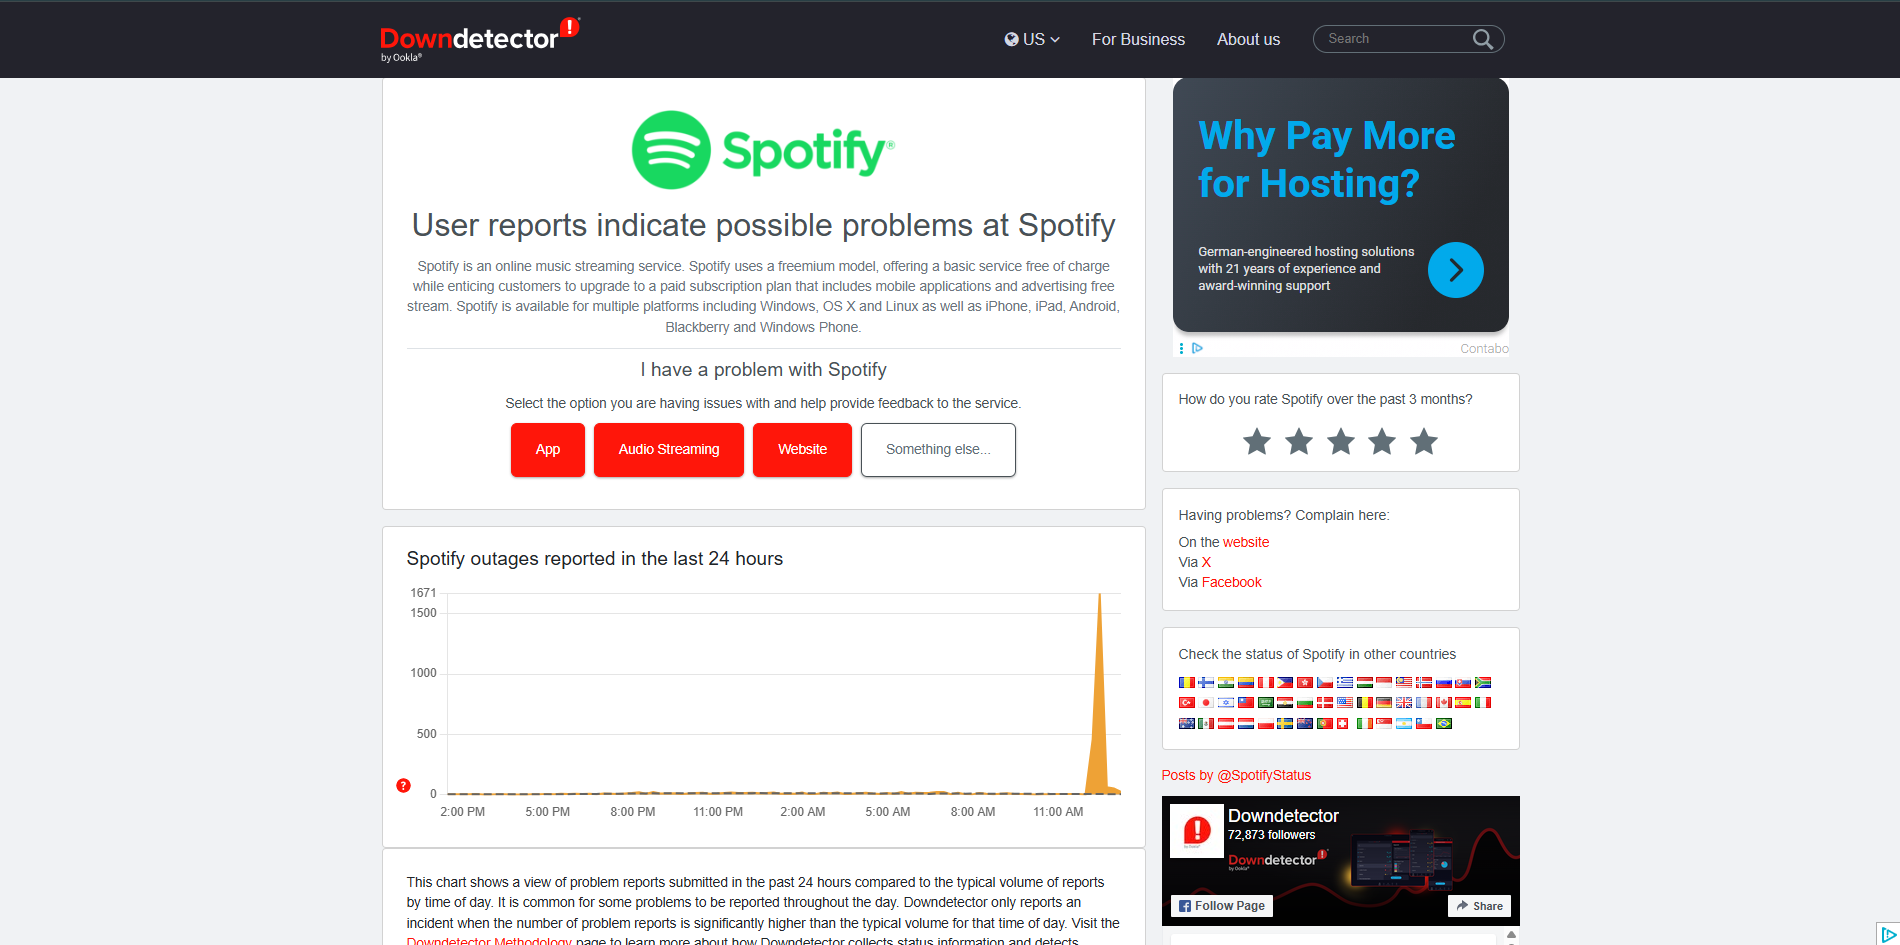This screenshot has height=945, width=1900.
Task: Select the United States flag
Action: click(x=1345, y=703)
